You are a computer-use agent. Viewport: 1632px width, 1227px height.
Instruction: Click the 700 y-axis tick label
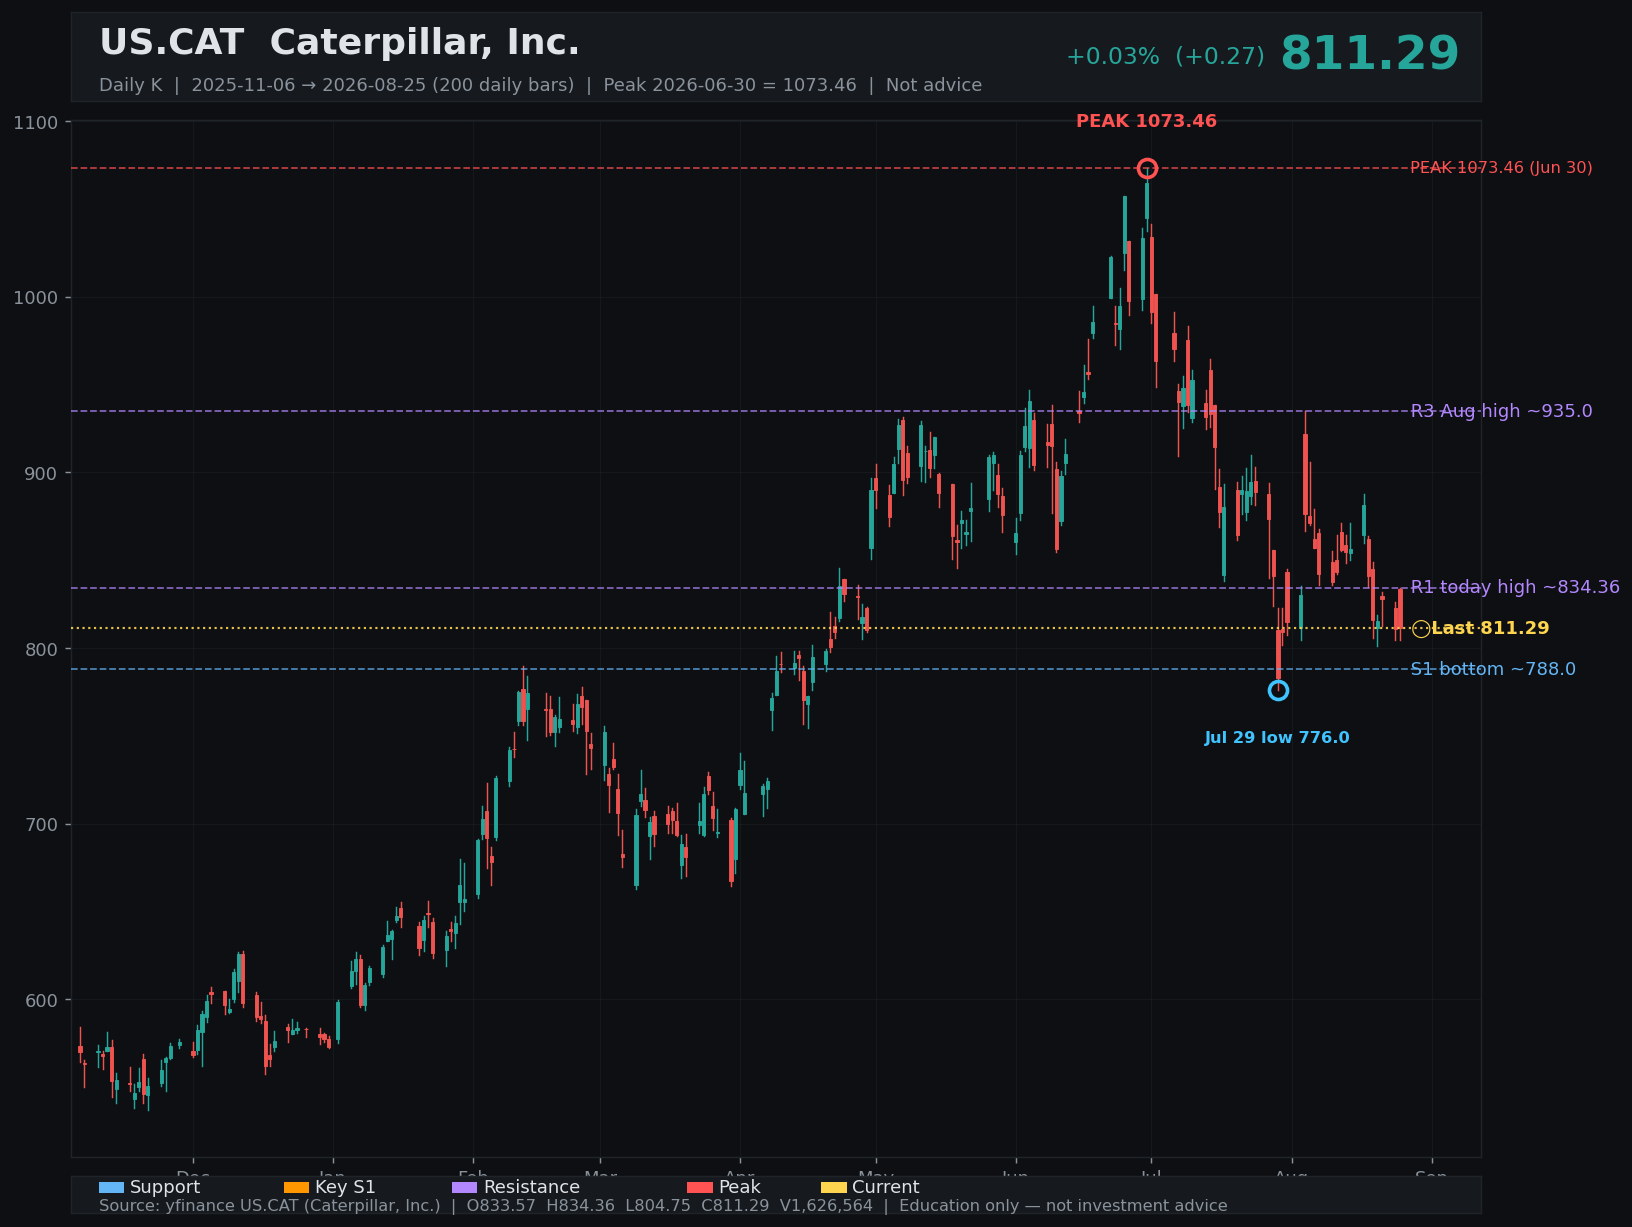41,825
